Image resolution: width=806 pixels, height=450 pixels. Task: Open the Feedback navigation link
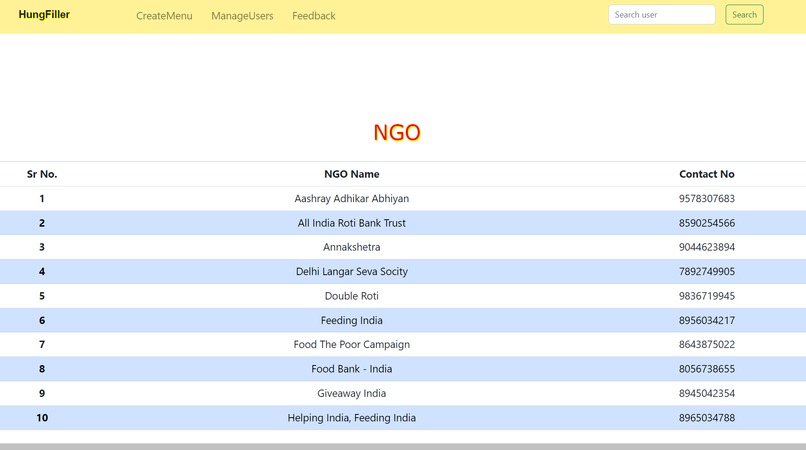pyautogui.click(x=314, y=16)
